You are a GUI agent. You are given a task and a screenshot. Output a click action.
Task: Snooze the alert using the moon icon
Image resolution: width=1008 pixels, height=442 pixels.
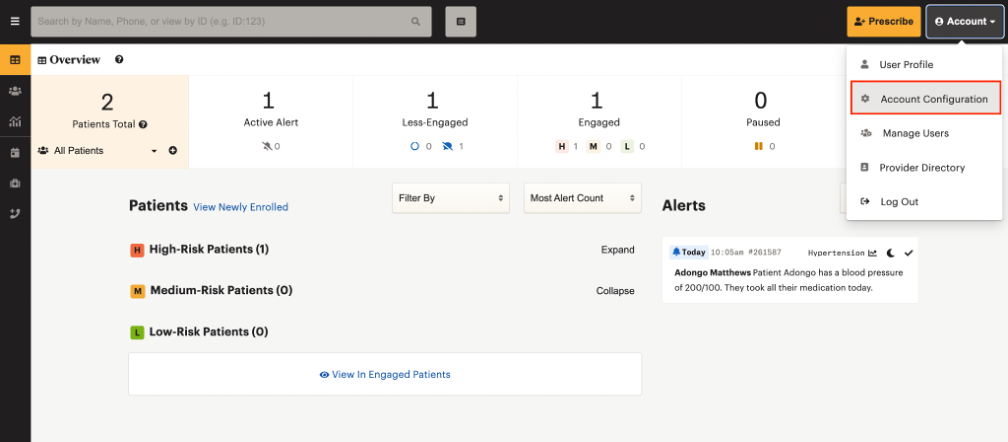[891, 252]
